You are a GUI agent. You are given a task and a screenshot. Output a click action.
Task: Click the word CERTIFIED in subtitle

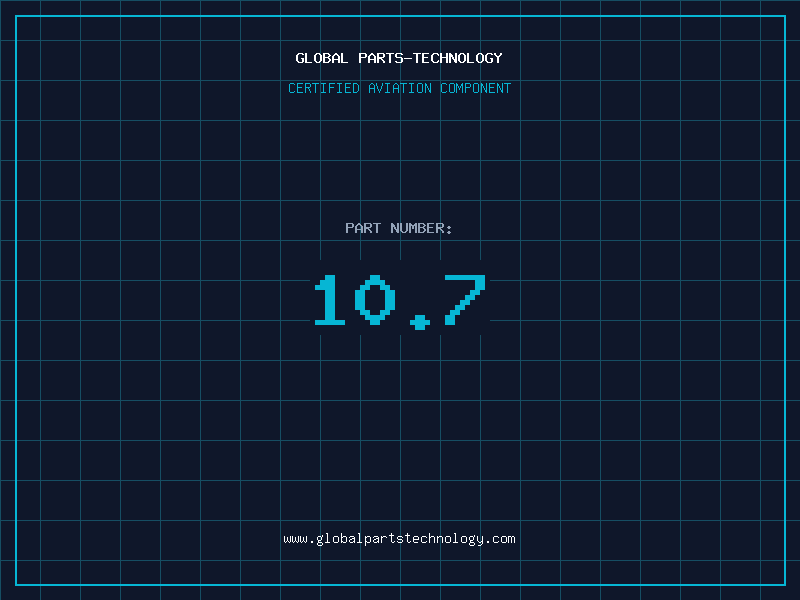coord(324,89)
